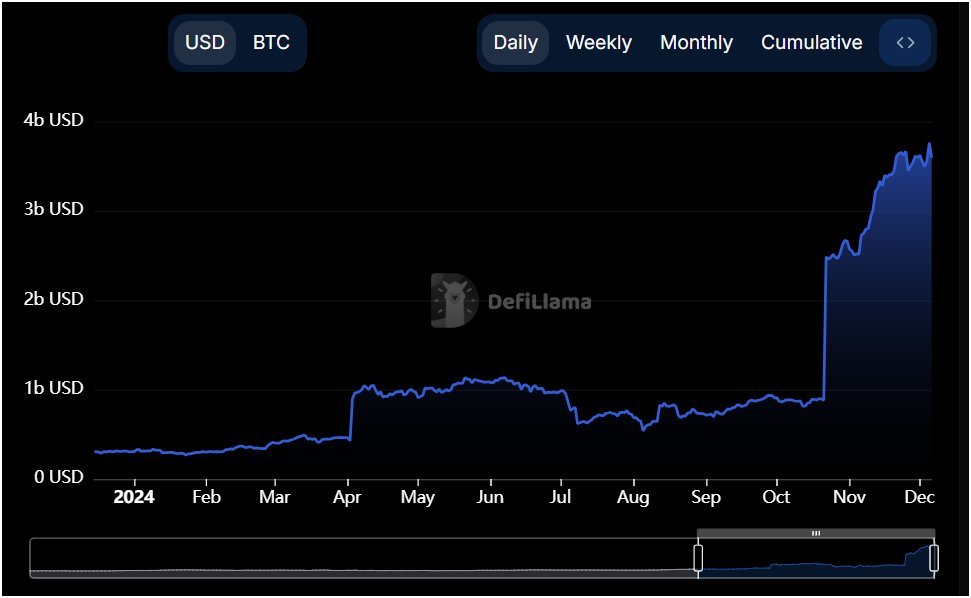Click the 2024 x-axis label

point(134,497)
